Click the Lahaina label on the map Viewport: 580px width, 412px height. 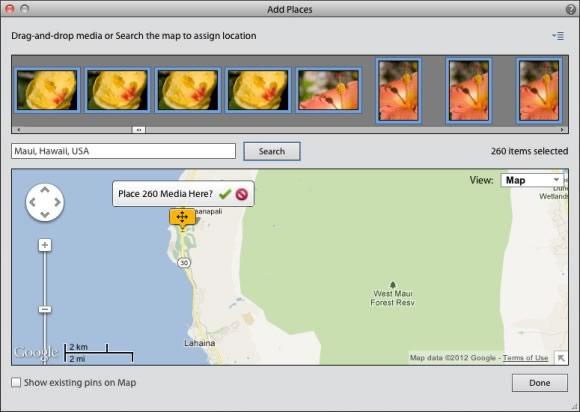click(200, 343)
